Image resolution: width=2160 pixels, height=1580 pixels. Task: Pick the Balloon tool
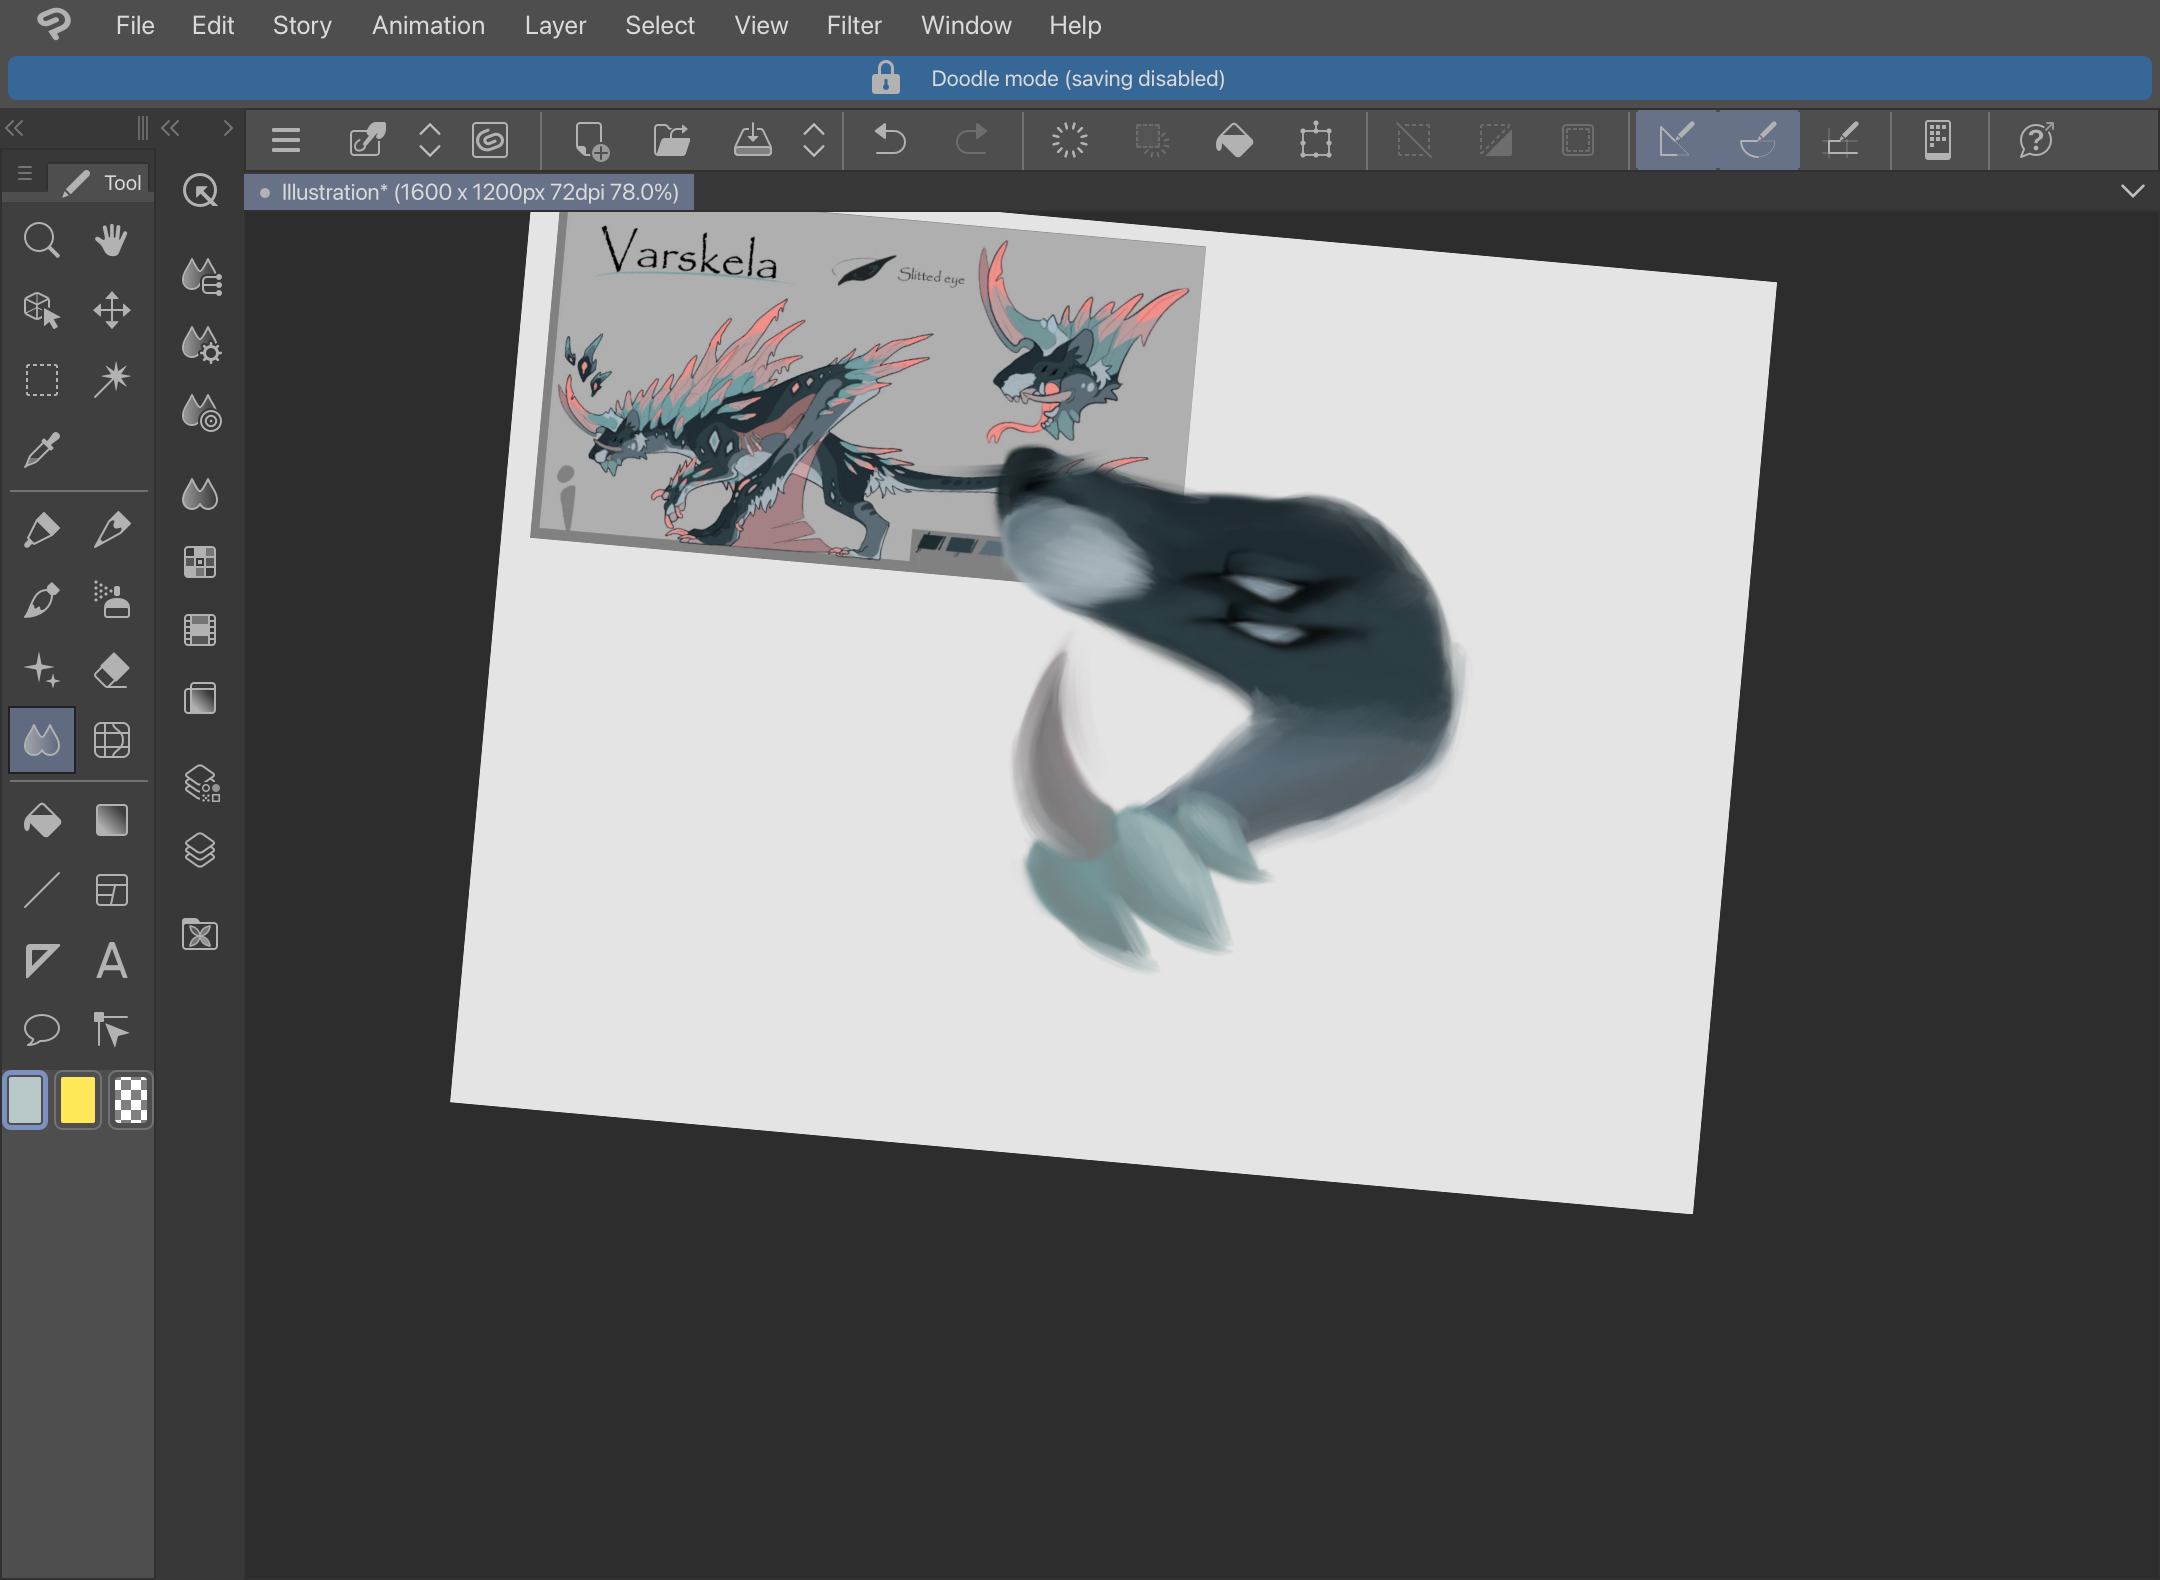(x=41, y=1029)
